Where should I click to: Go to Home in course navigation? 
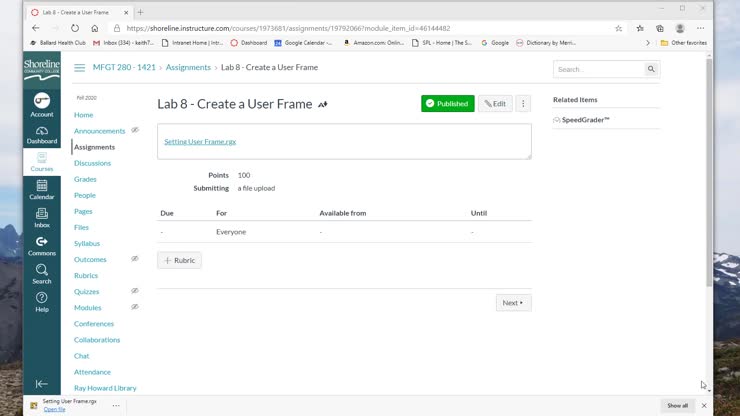pyautogui.click(x=84, y=115)
